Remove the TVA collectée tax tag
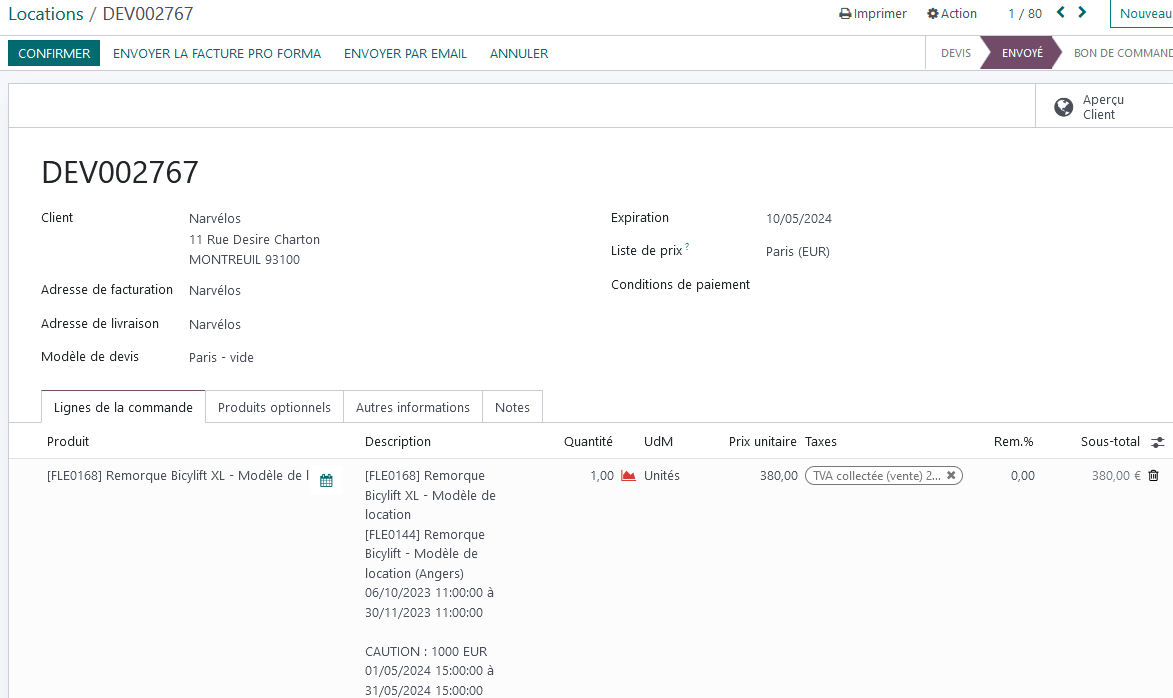 tap(951, 475)
